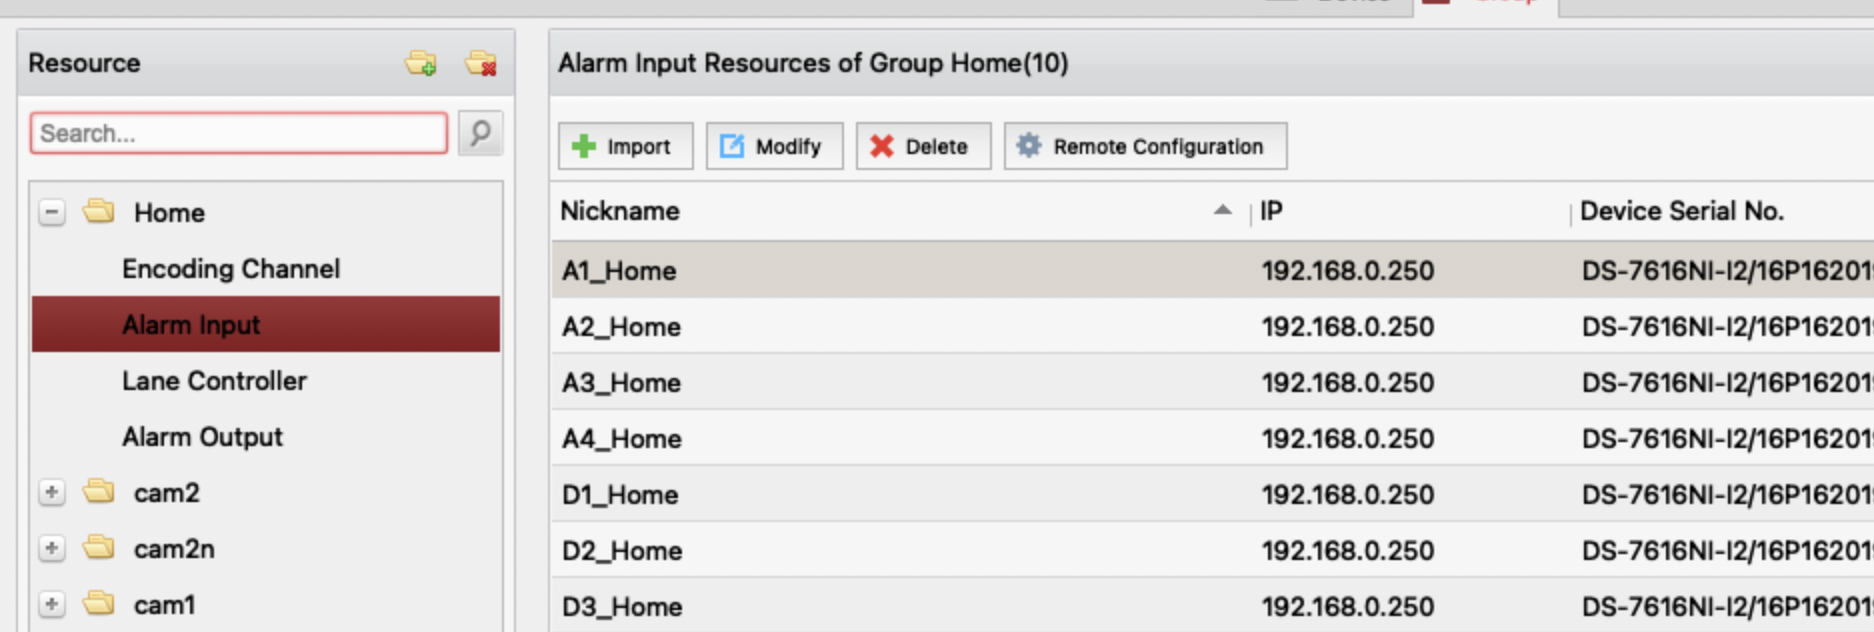Focus the resource Search field

(x=238, y=133)
